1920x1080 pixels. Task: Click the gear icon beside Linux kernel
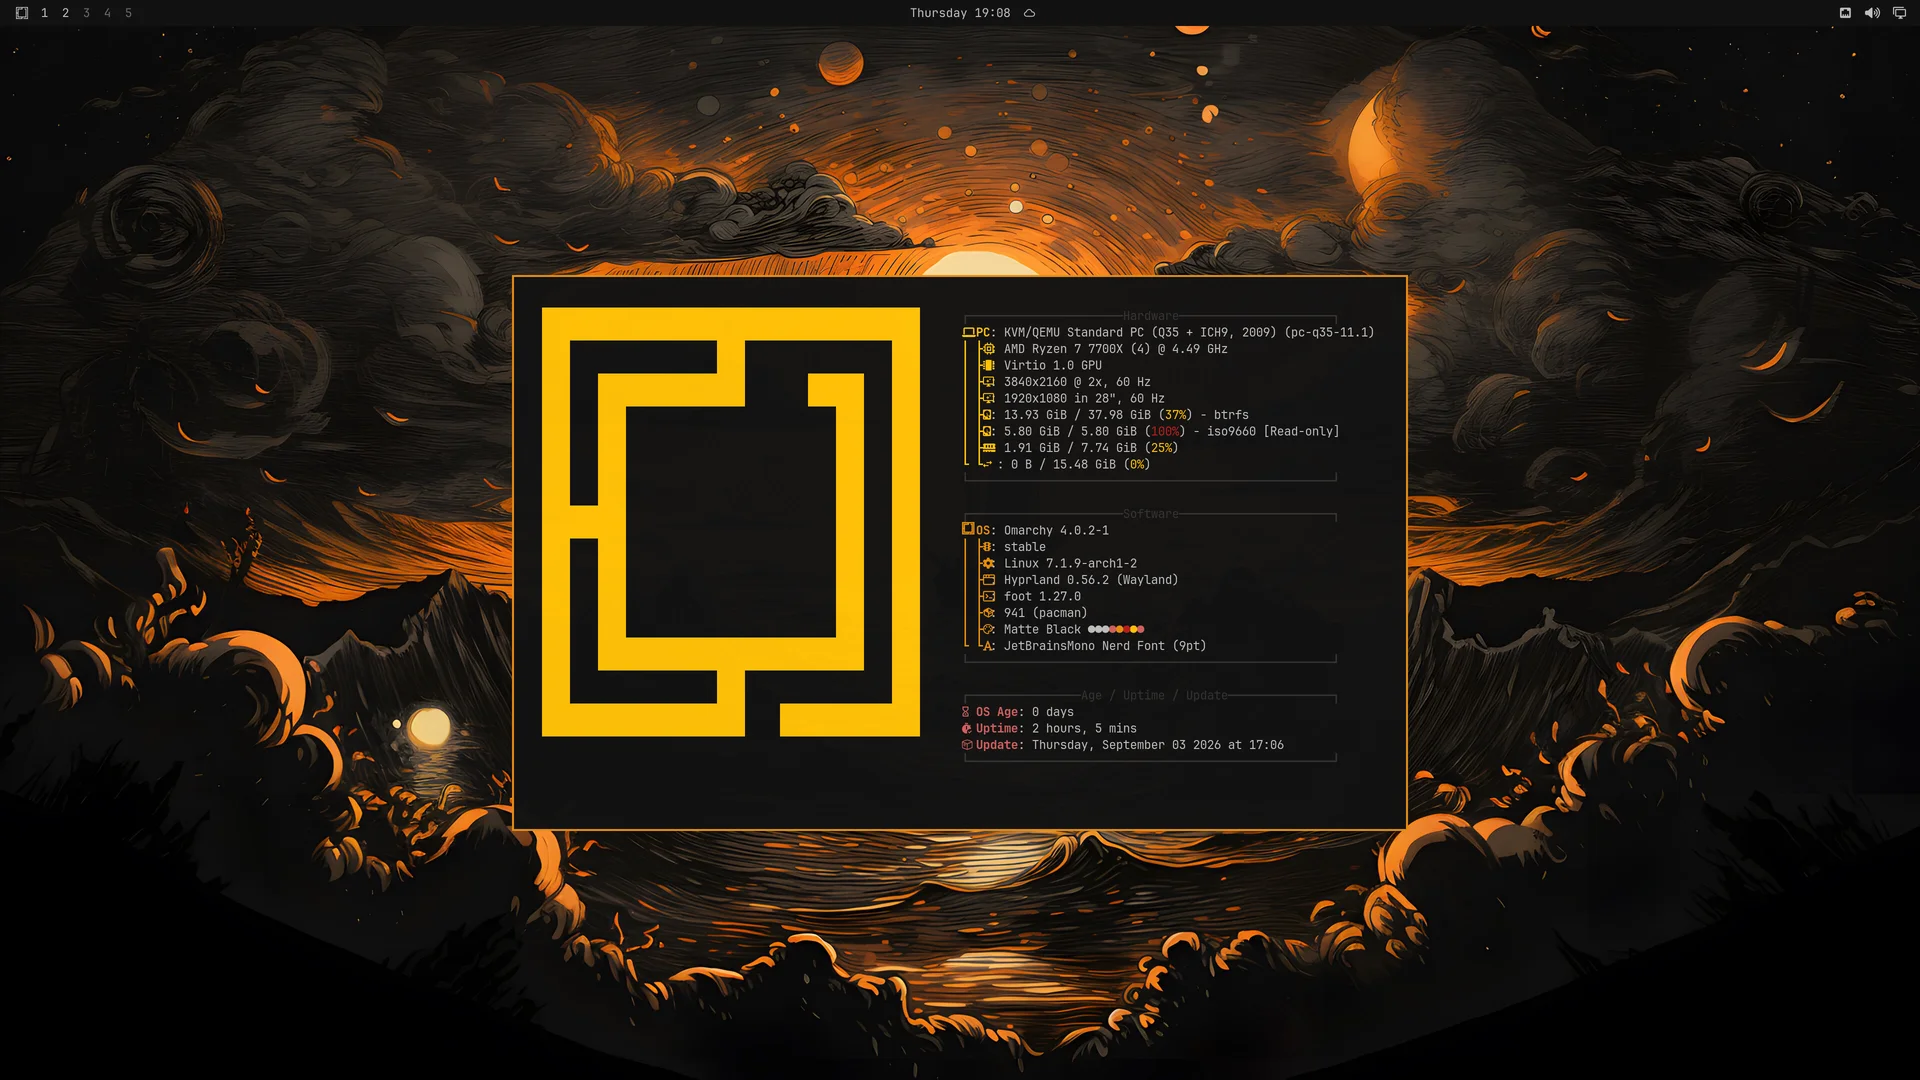(988, 563)
